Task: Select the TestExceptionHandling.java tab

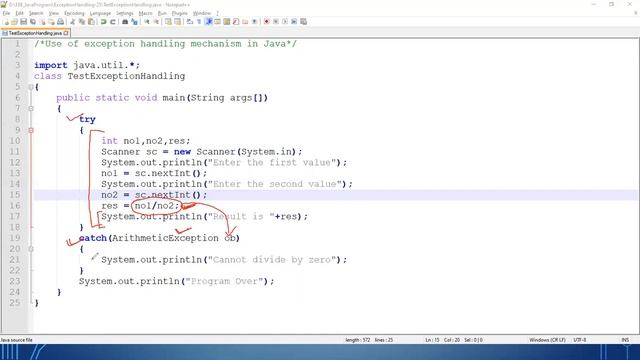Action: point(35,33)
